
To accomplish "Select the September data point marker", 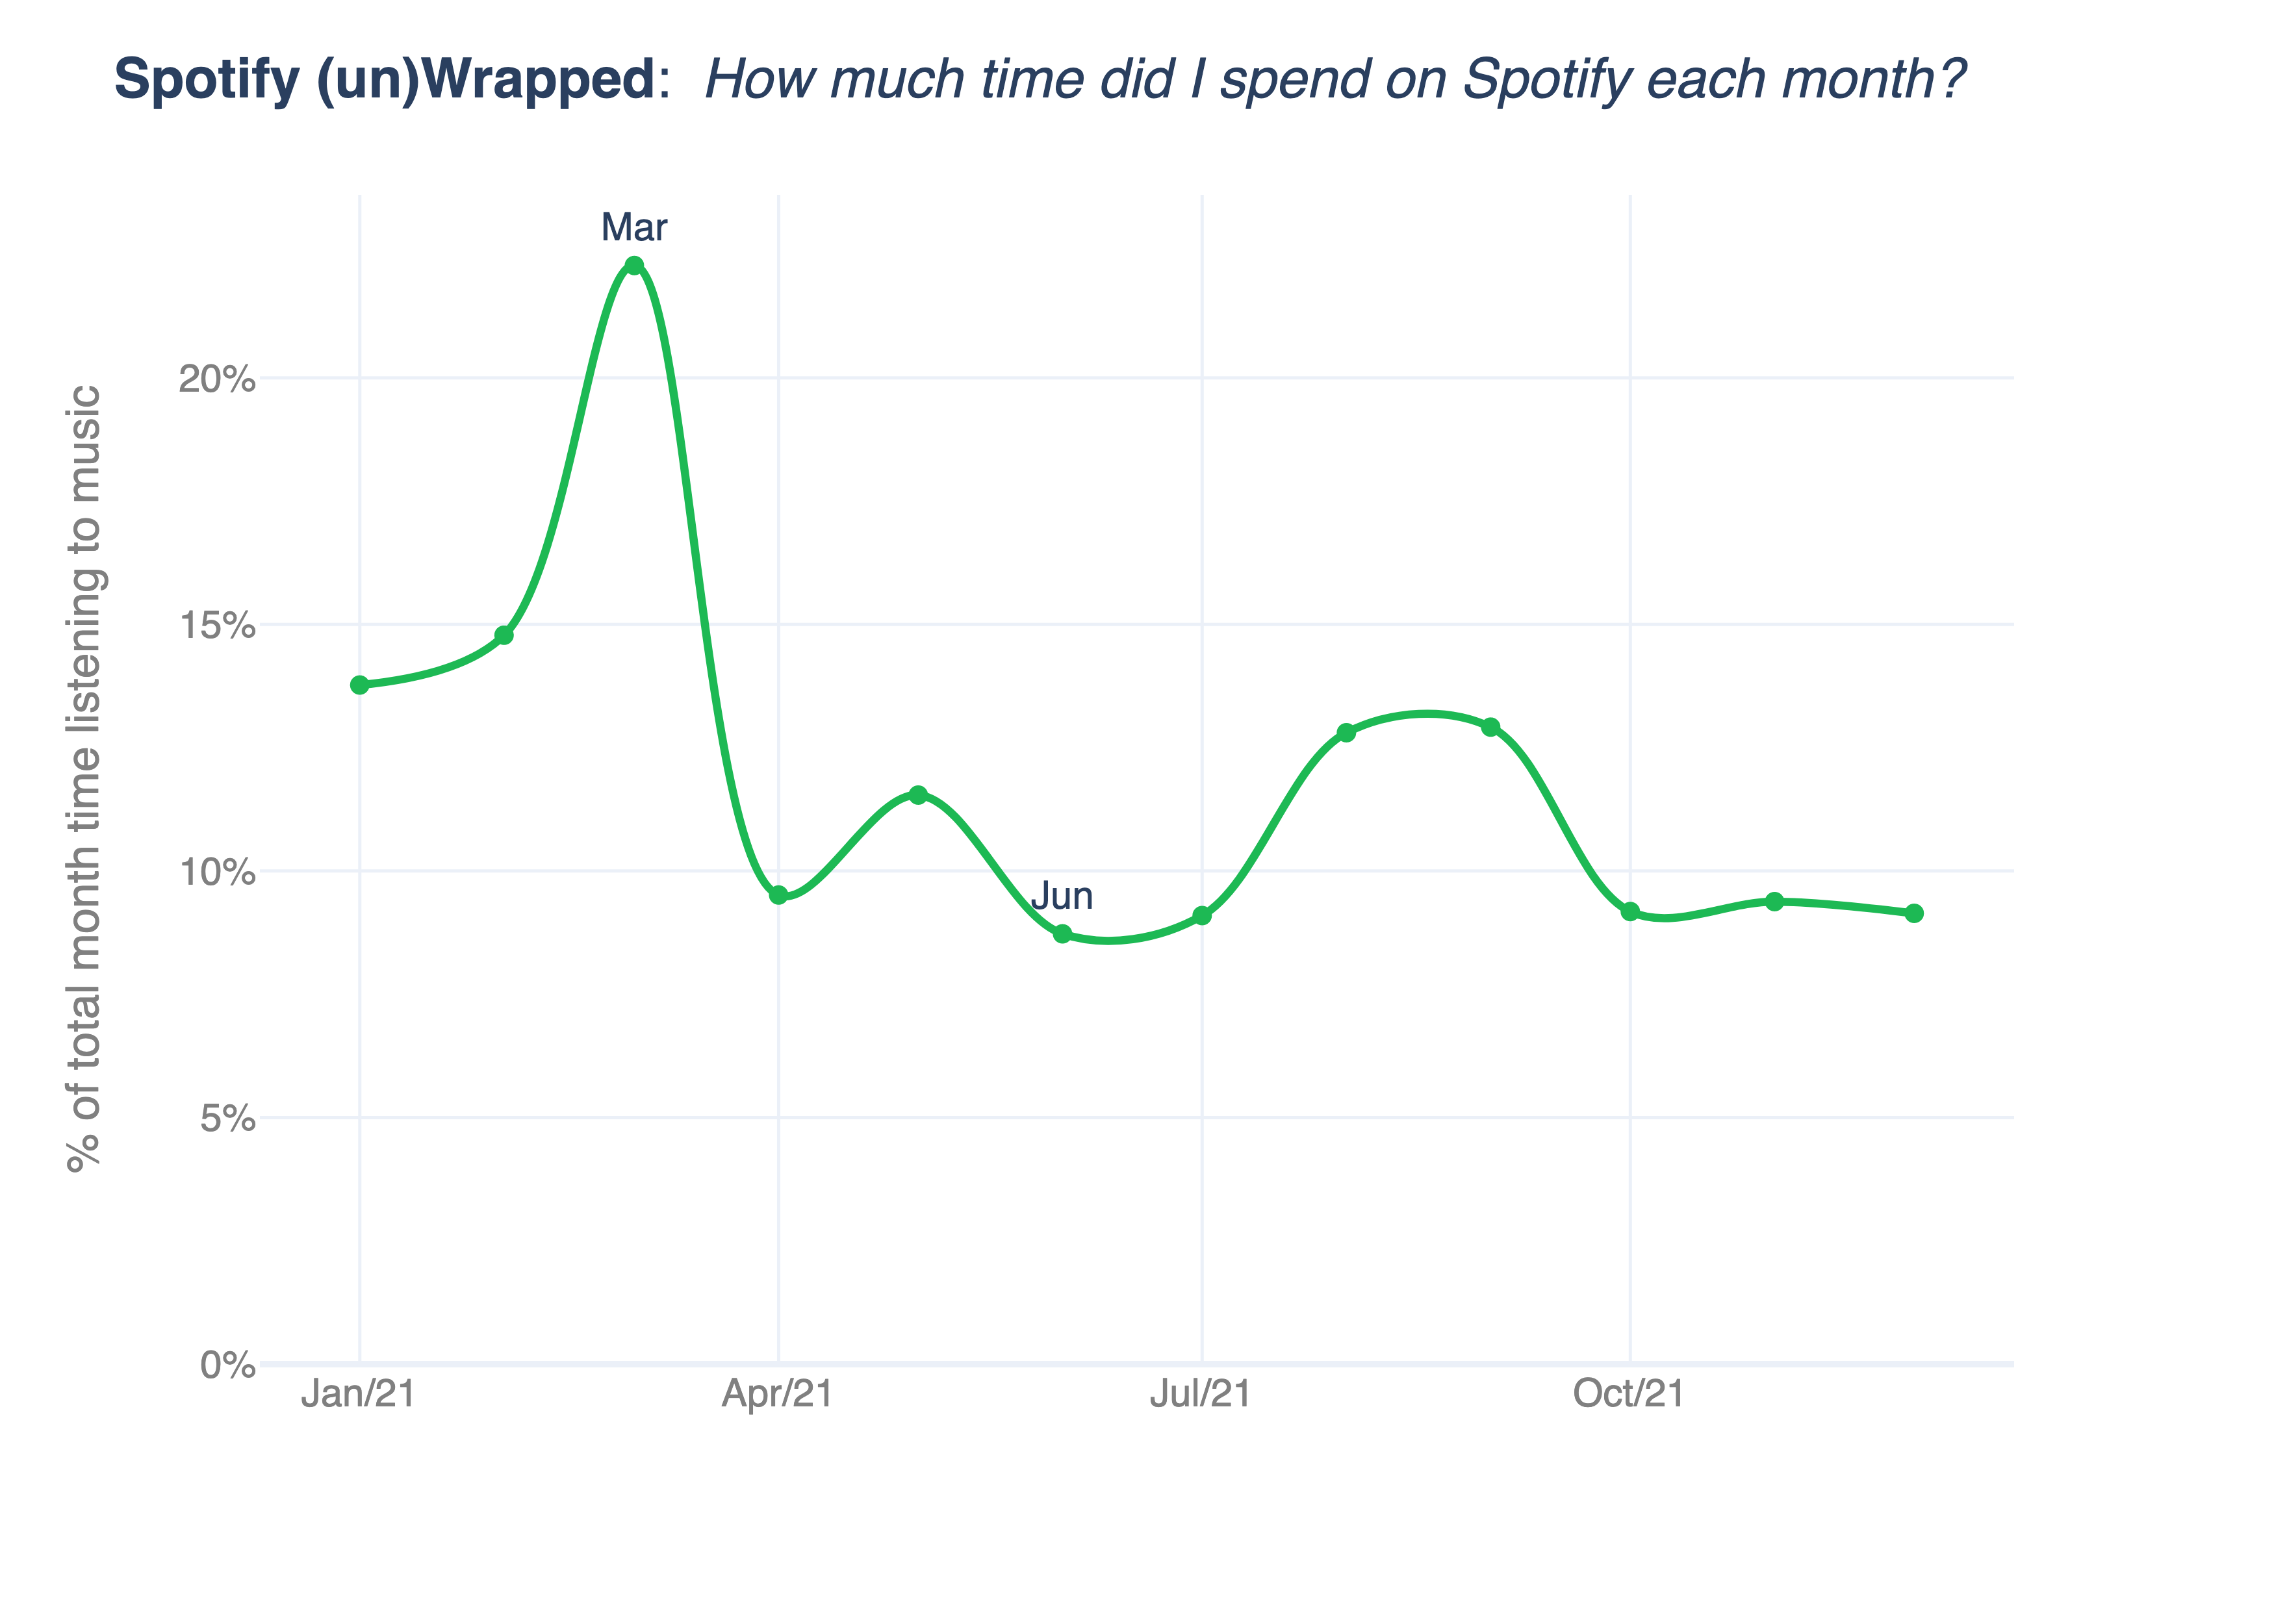I will click(x=1491, y=727).
